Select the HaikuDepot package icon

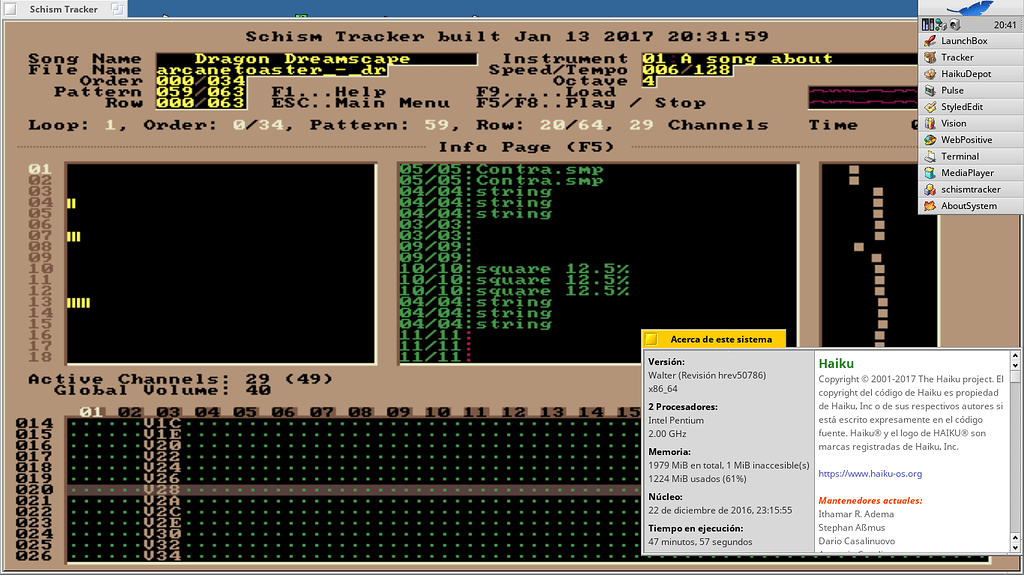[x=930, y=74]
